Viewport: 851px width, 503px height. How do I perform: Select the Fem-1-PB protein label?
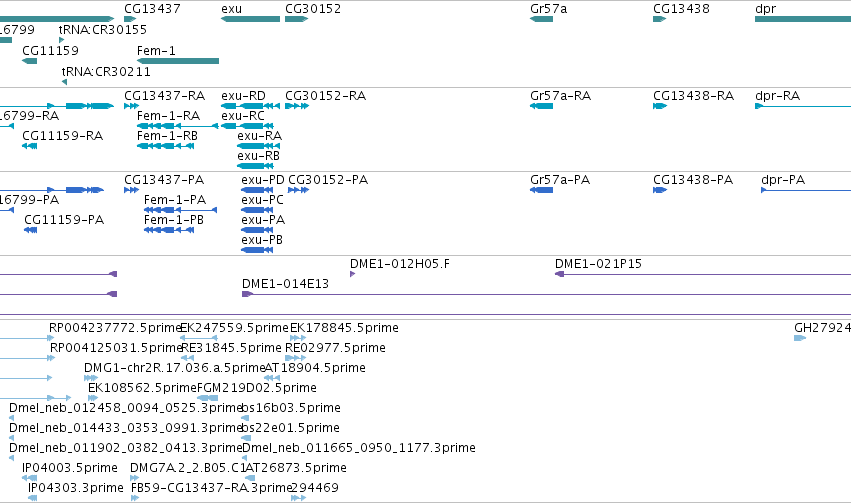(174, 220)
